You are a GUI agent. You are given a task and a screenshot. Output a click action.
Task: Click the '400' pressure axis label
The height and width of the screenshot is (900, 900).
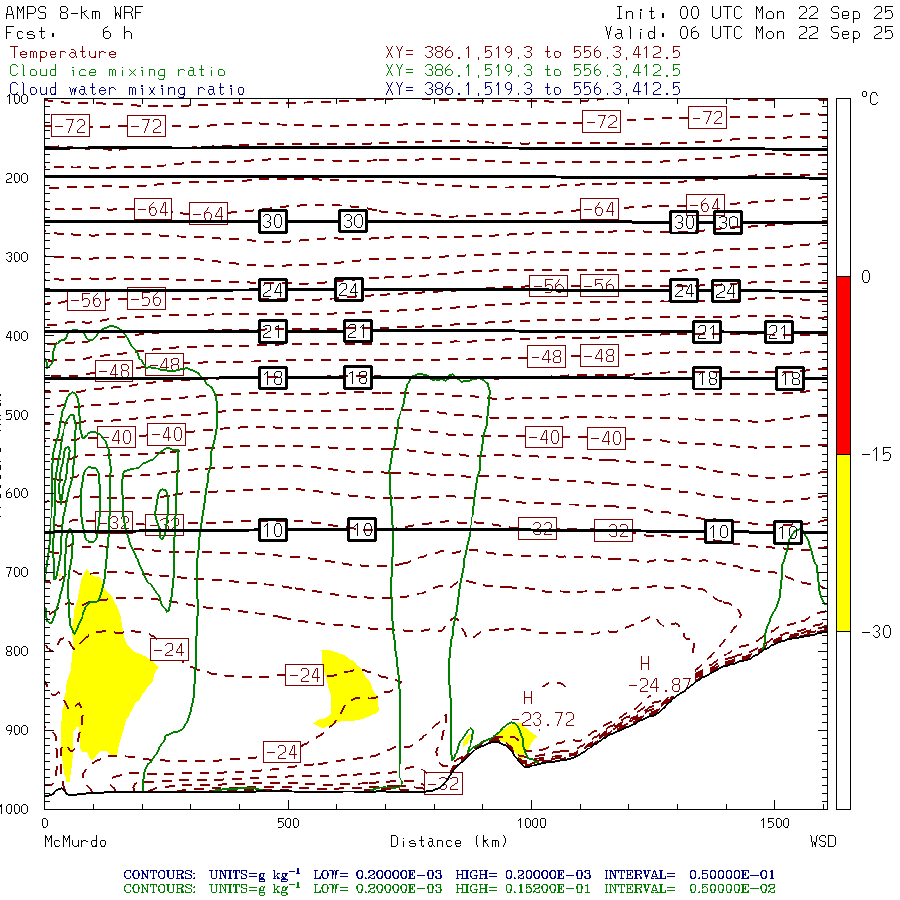pos(17,336)
